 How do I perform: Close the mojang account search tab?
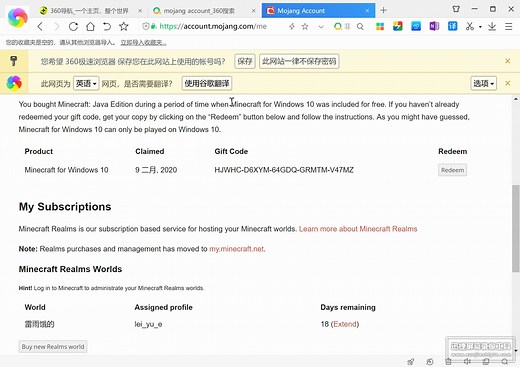coord(253,11)
